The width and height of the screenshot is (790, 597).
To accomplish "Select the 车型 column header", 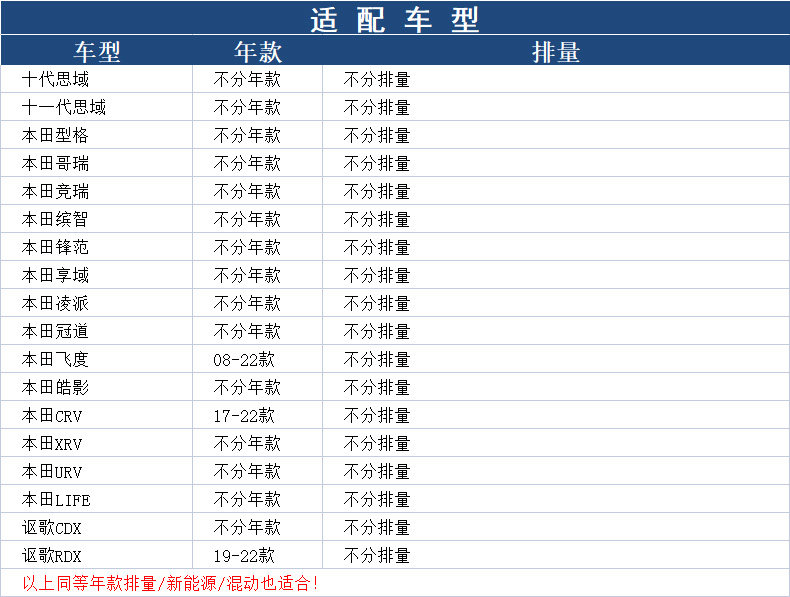I will pos(97,51).
